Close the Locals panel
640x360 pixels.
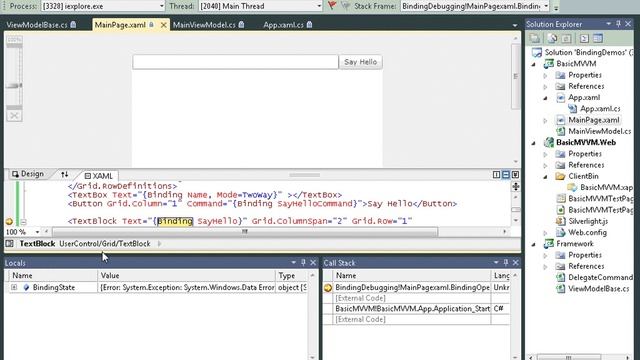click(x=313, y=262)
